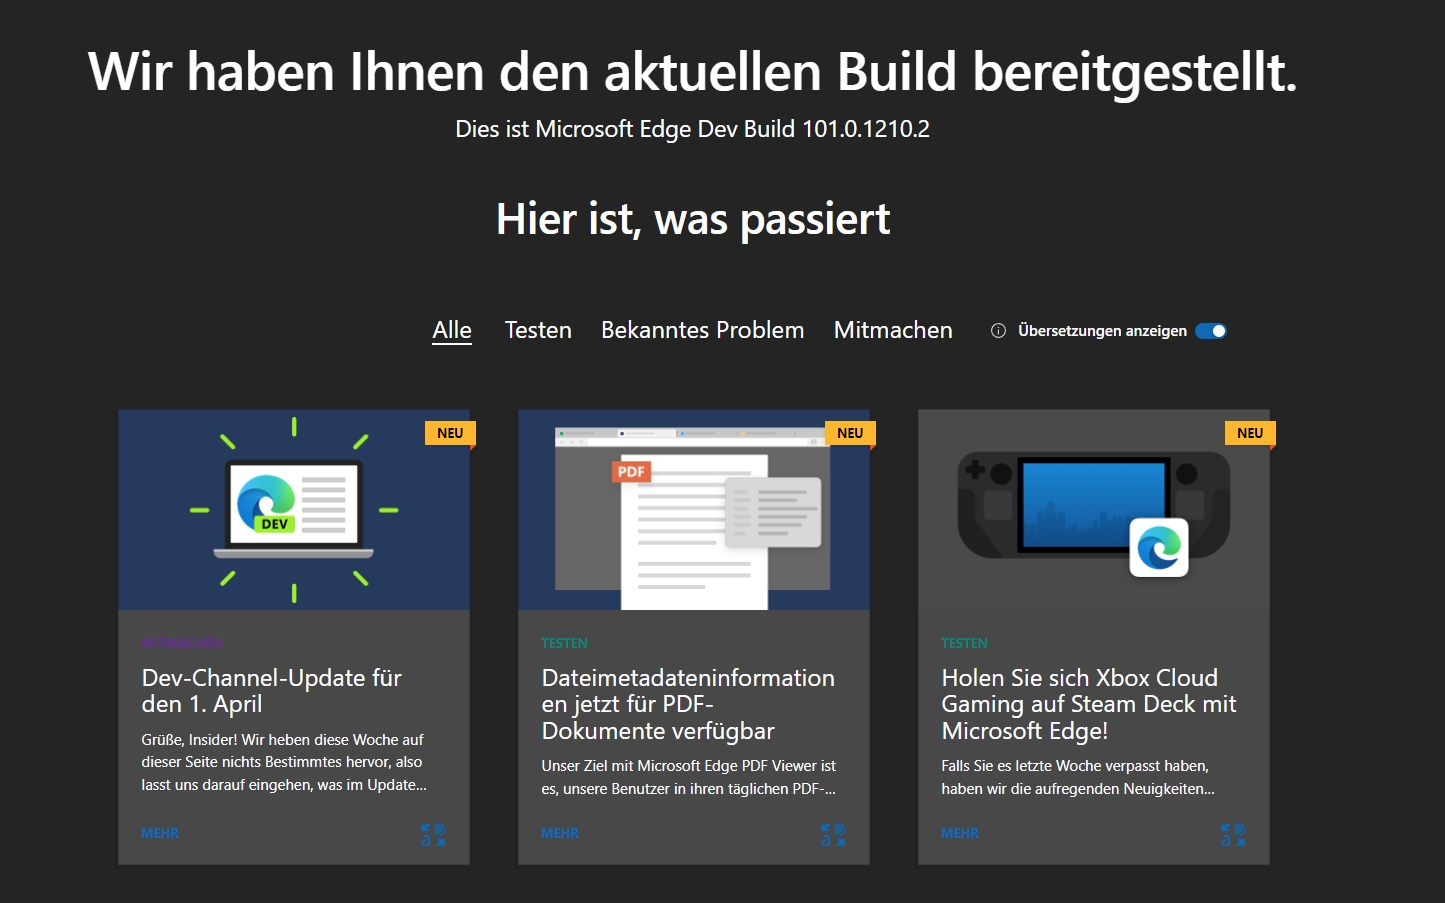The image size is (1445, 903).
Task: Click description starting Grüße, Insider!
Action: (284, 762)
